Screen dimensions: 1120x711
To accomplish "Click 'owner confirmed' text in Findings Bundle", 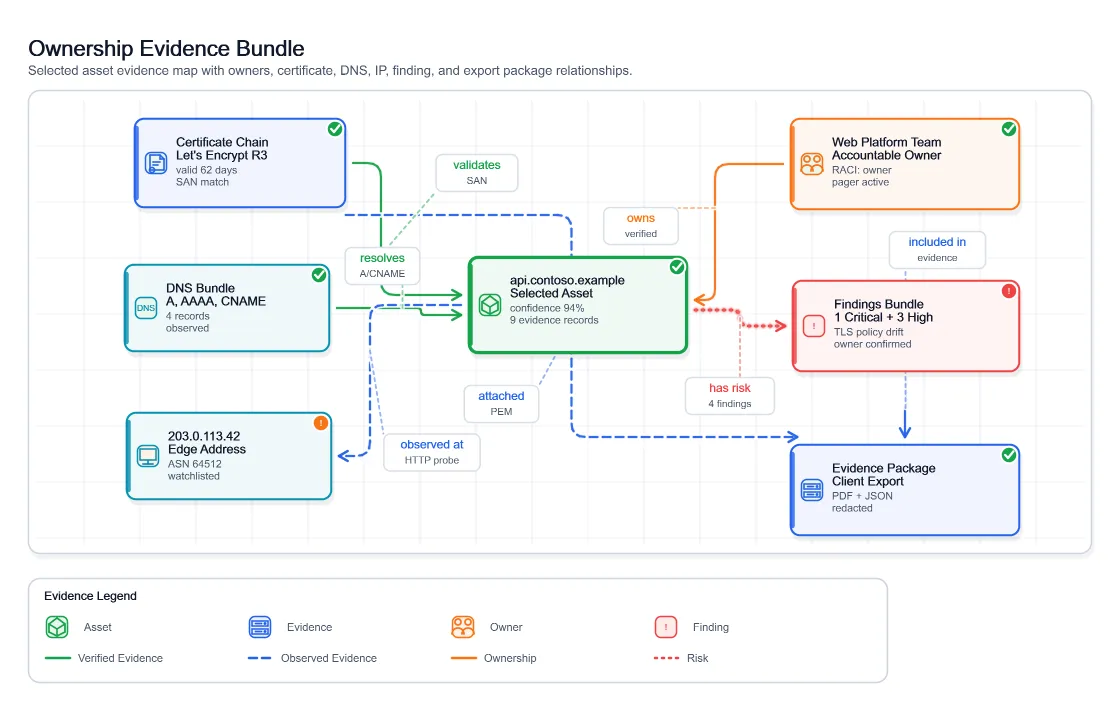I will click(x=873, y=344).
